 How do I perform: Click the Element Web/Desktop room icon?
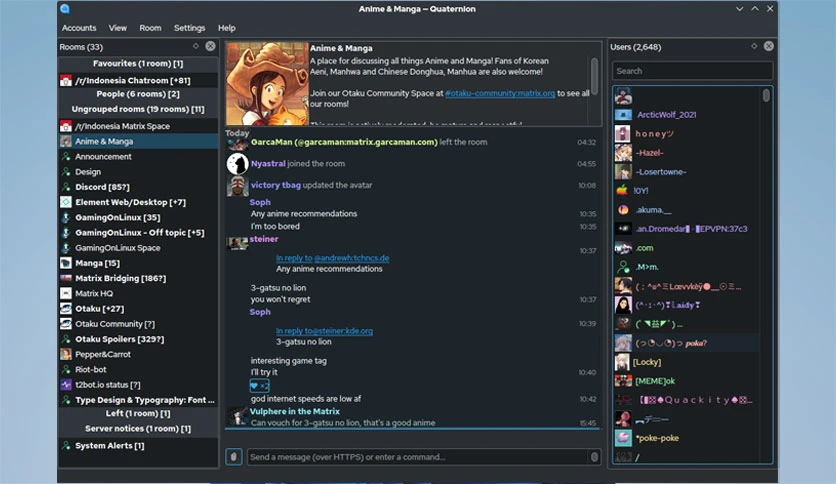(x=66, y=202)
